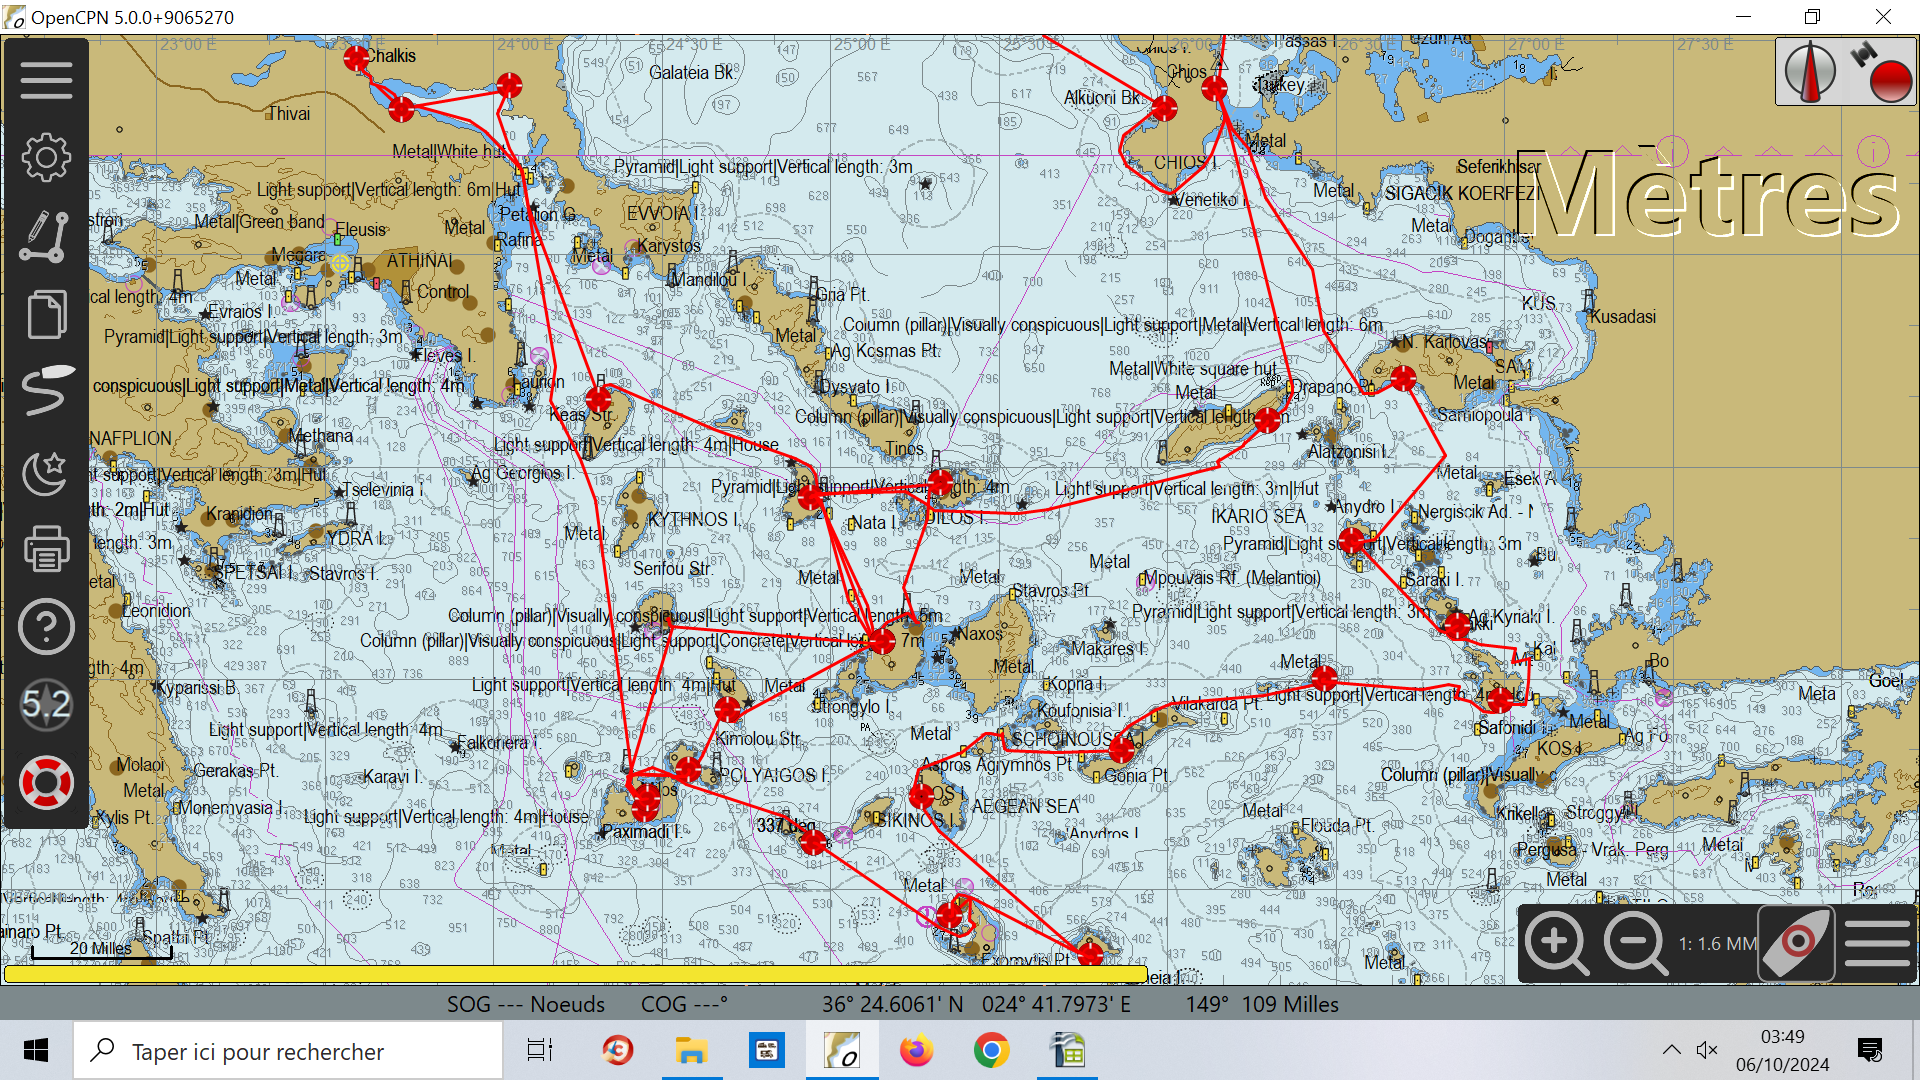Toggle vessel track recording
The height and width of the screenshot is (1080, 1920).
pyautogui.click(x=46, y=392)
